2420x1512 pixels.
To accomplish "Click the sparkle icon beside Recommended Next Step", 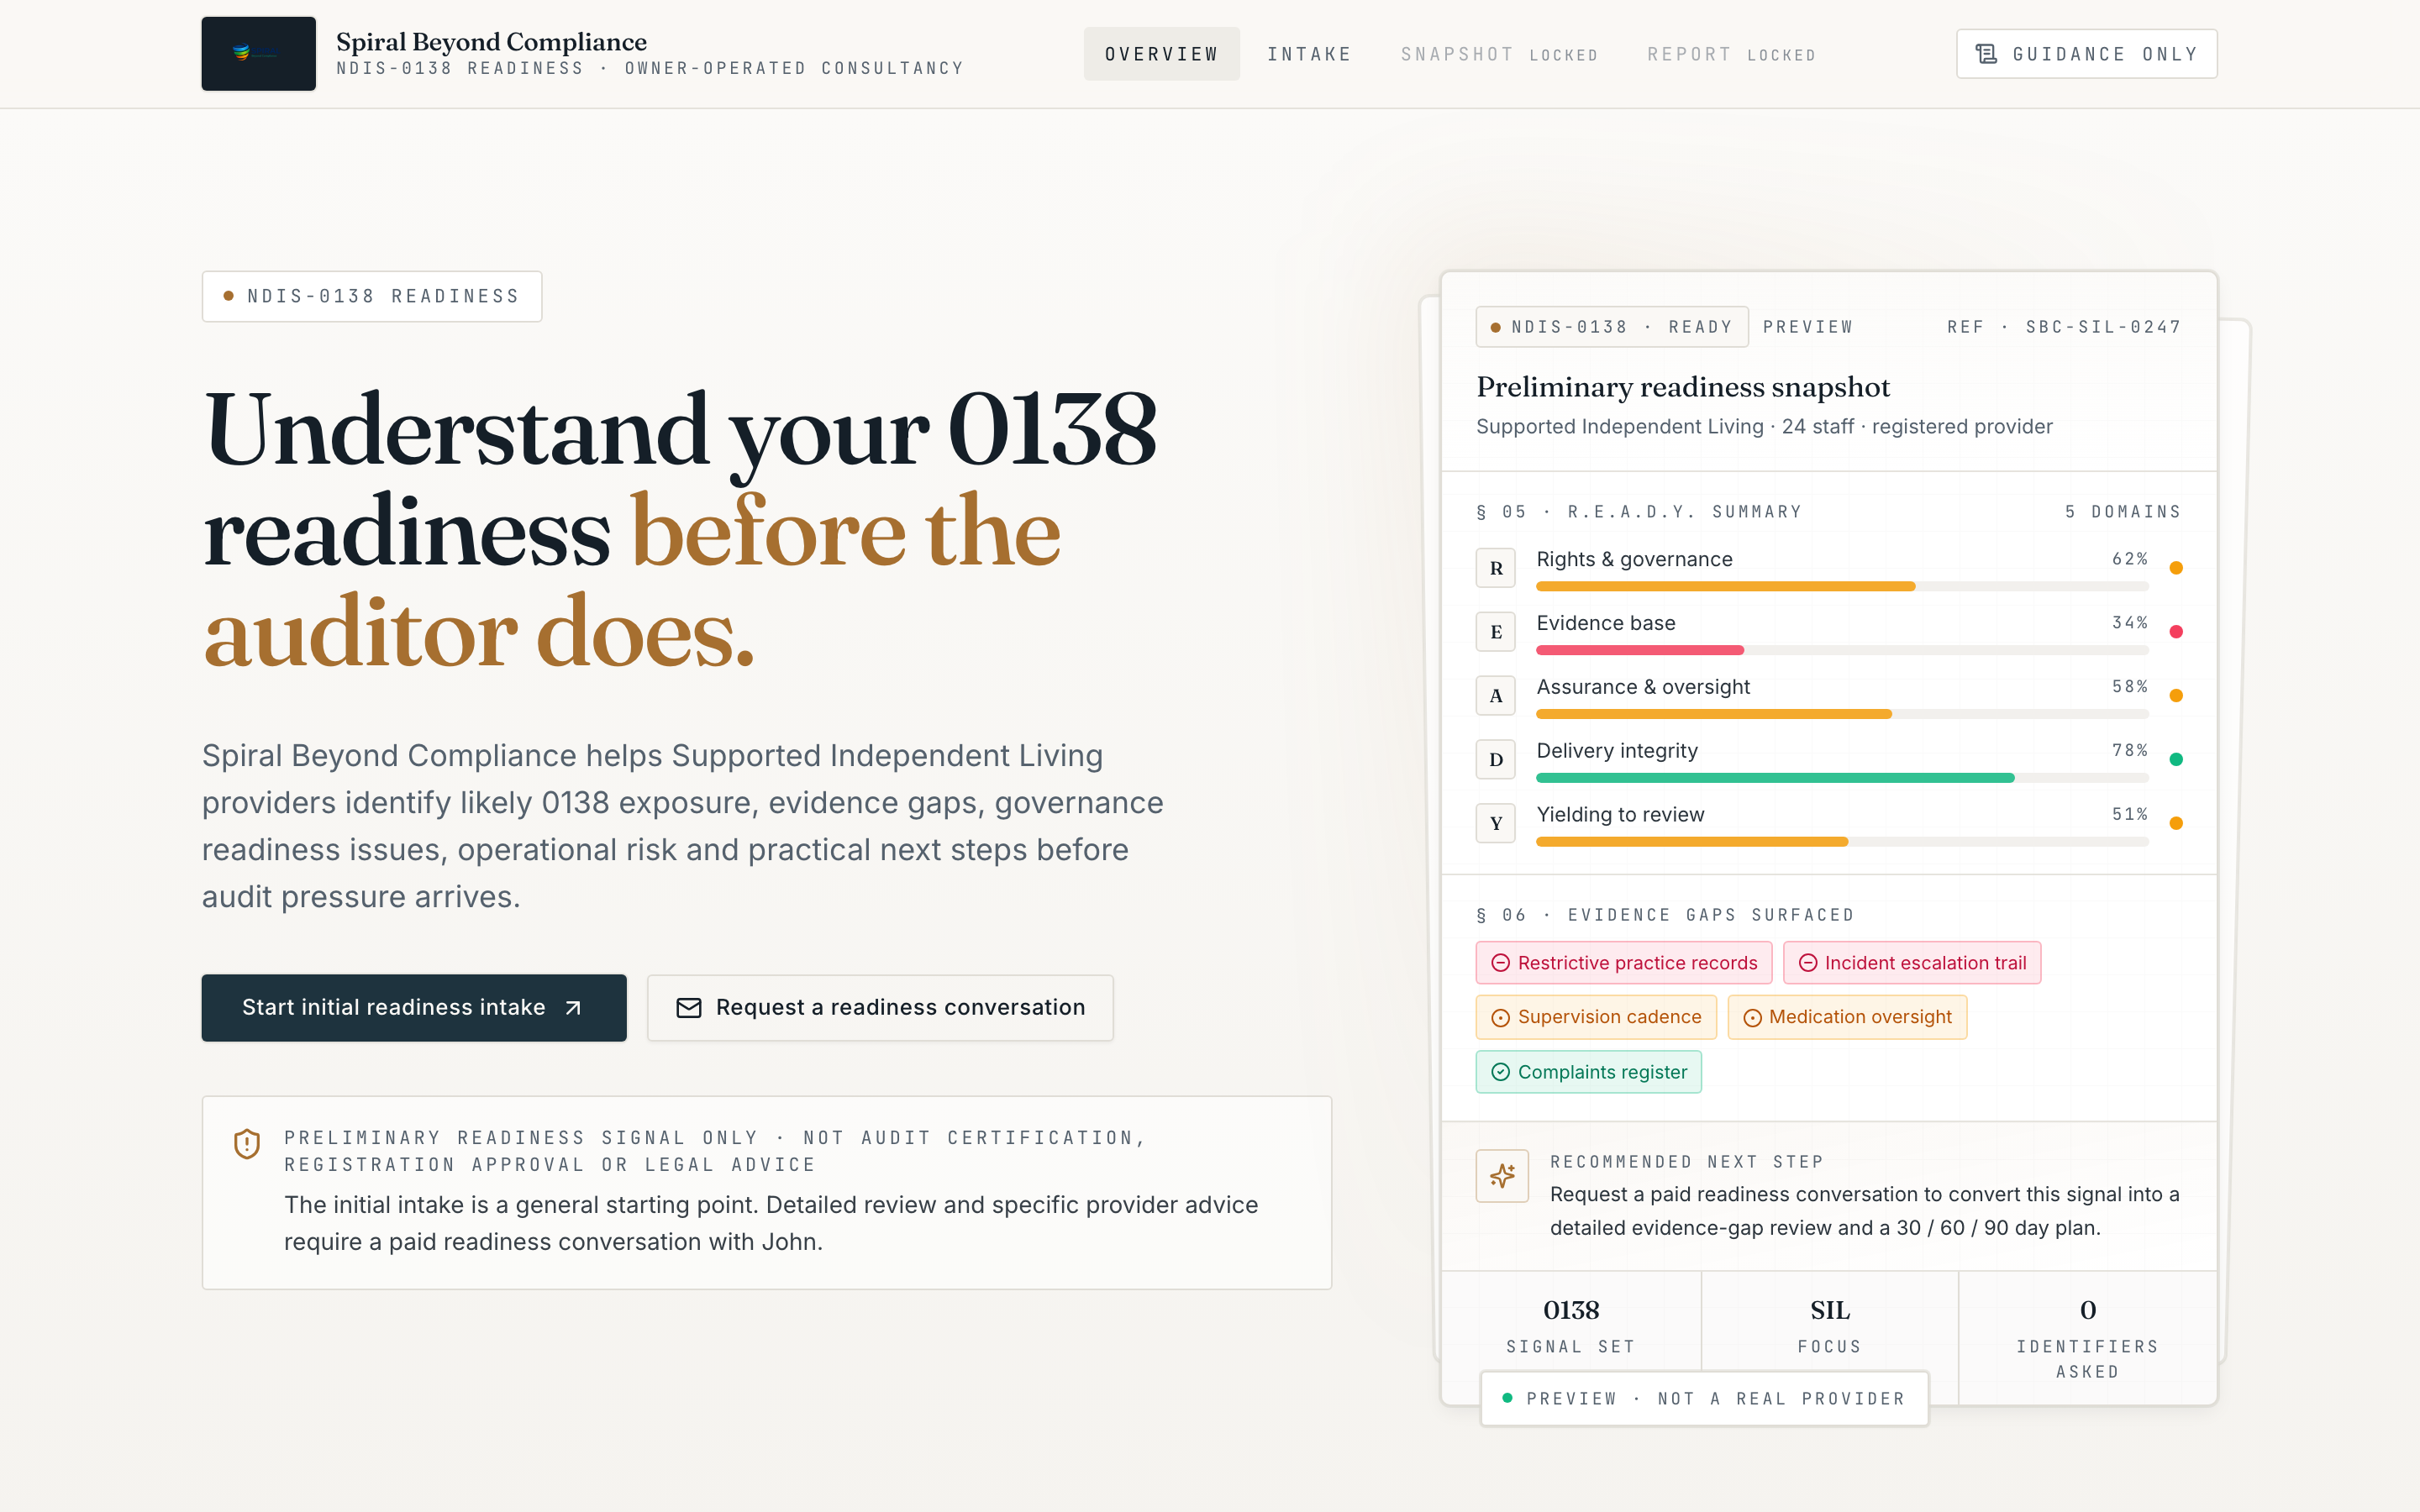I will [1502, 1176].
